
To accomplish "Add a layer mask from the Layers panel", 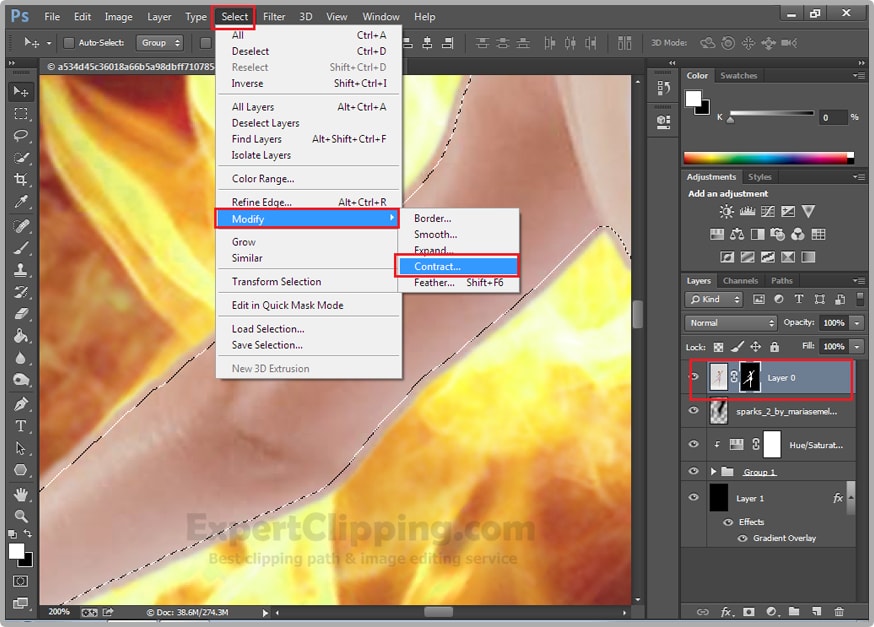I will point(748,611).
